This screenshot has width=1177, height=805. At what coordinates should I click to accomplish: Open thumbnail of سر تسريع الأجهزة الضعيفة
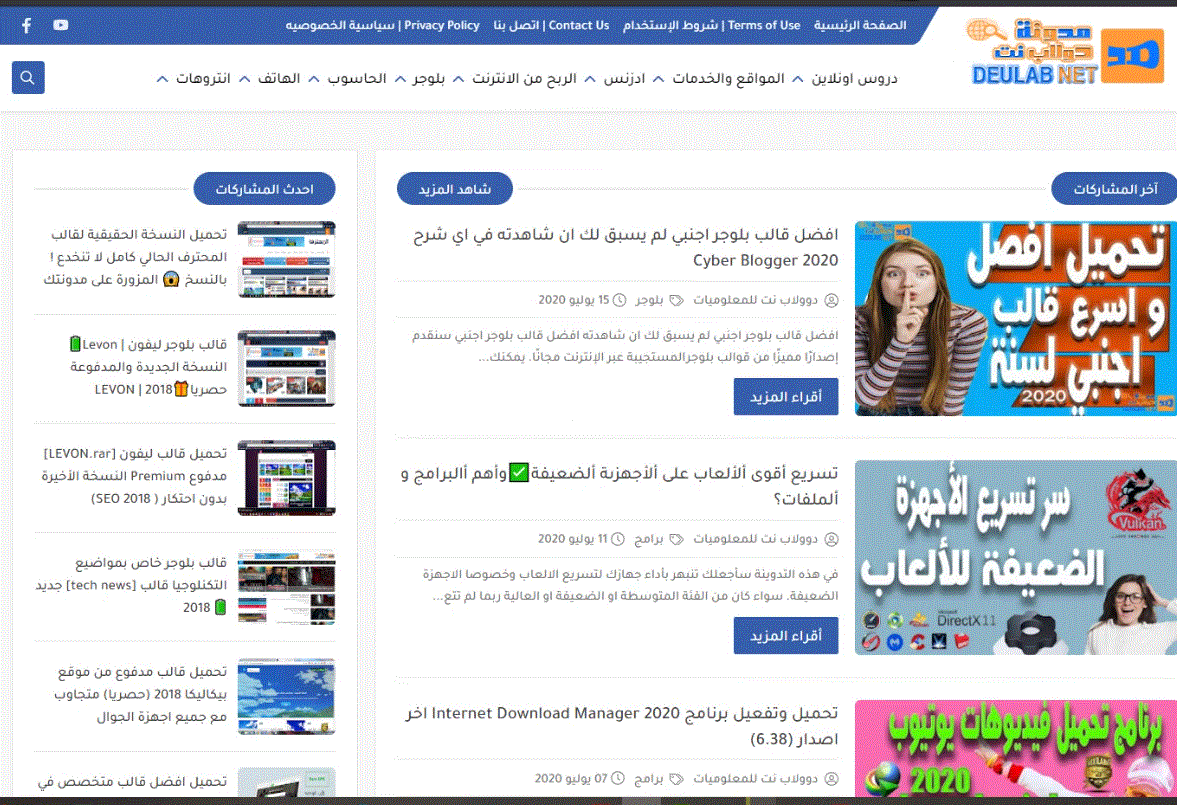tap(1016, 557)
